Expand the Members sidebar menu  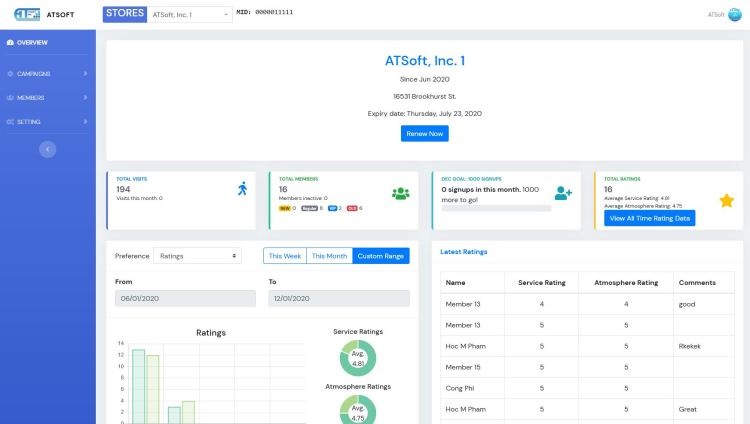(47, 97)
